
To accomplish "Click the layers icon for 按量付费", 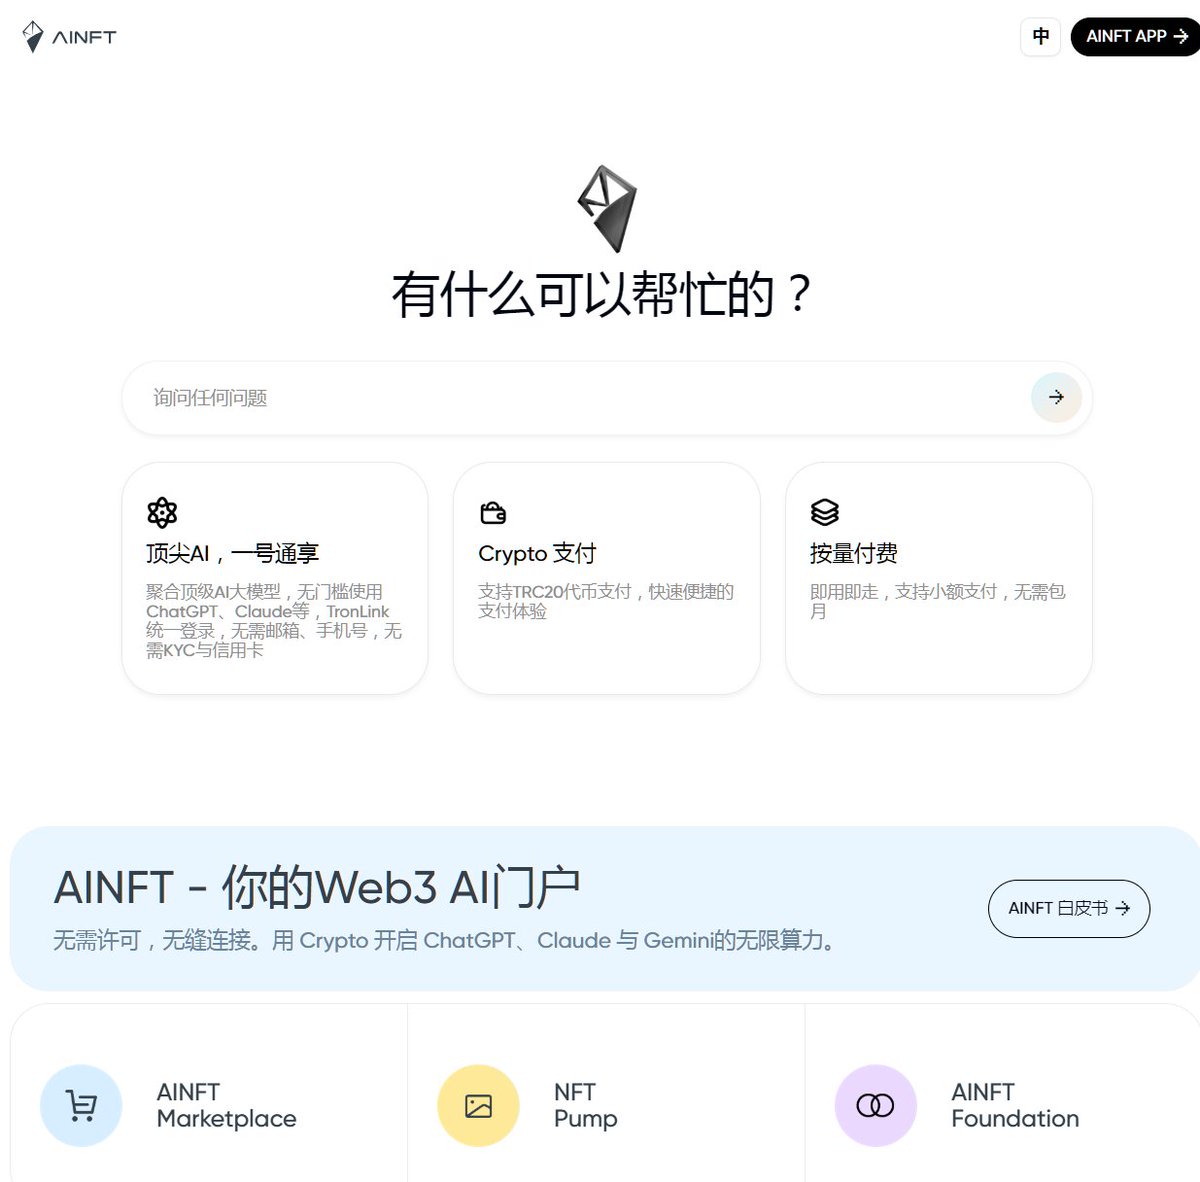I will [x=825, y=513].
